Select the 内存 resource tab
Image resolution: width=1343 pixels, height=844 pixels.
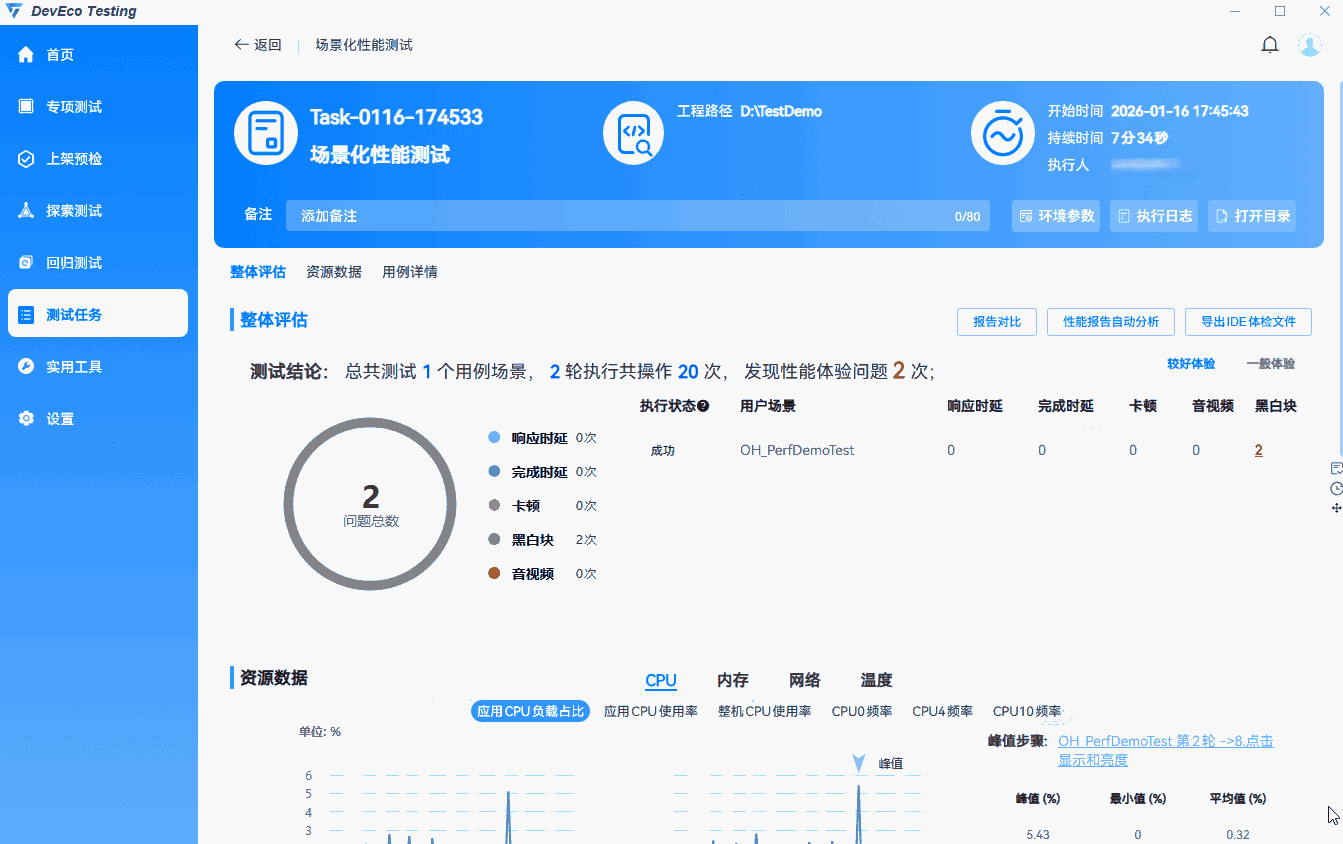point(733,681)
